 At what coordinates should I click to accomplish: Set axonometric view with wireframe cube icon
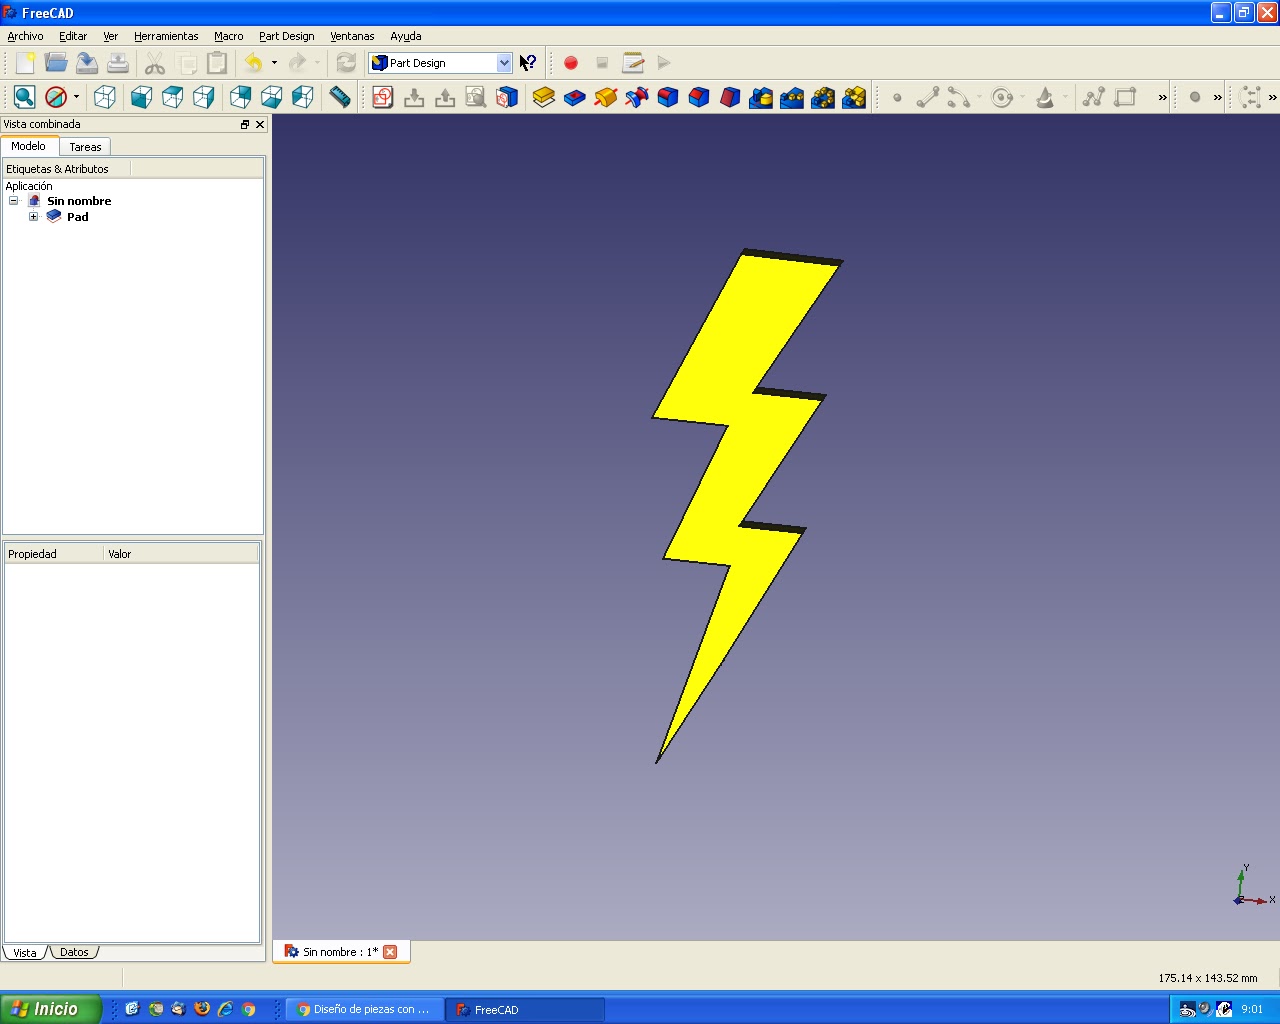click(105, 97)
